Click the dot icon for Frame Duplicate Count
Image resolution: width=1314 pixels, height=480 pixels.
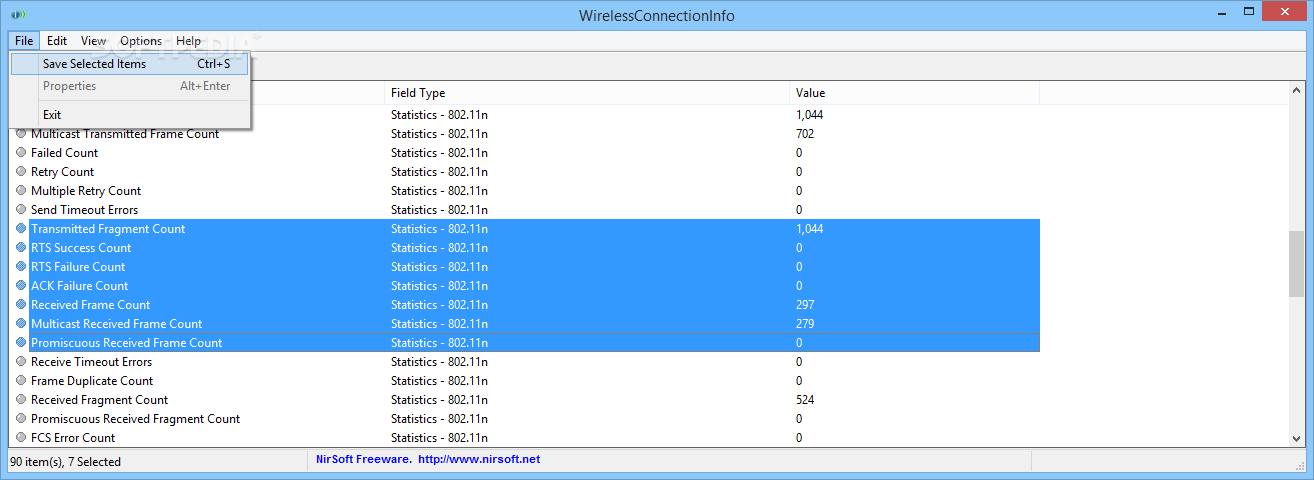(x=22, y=381)
